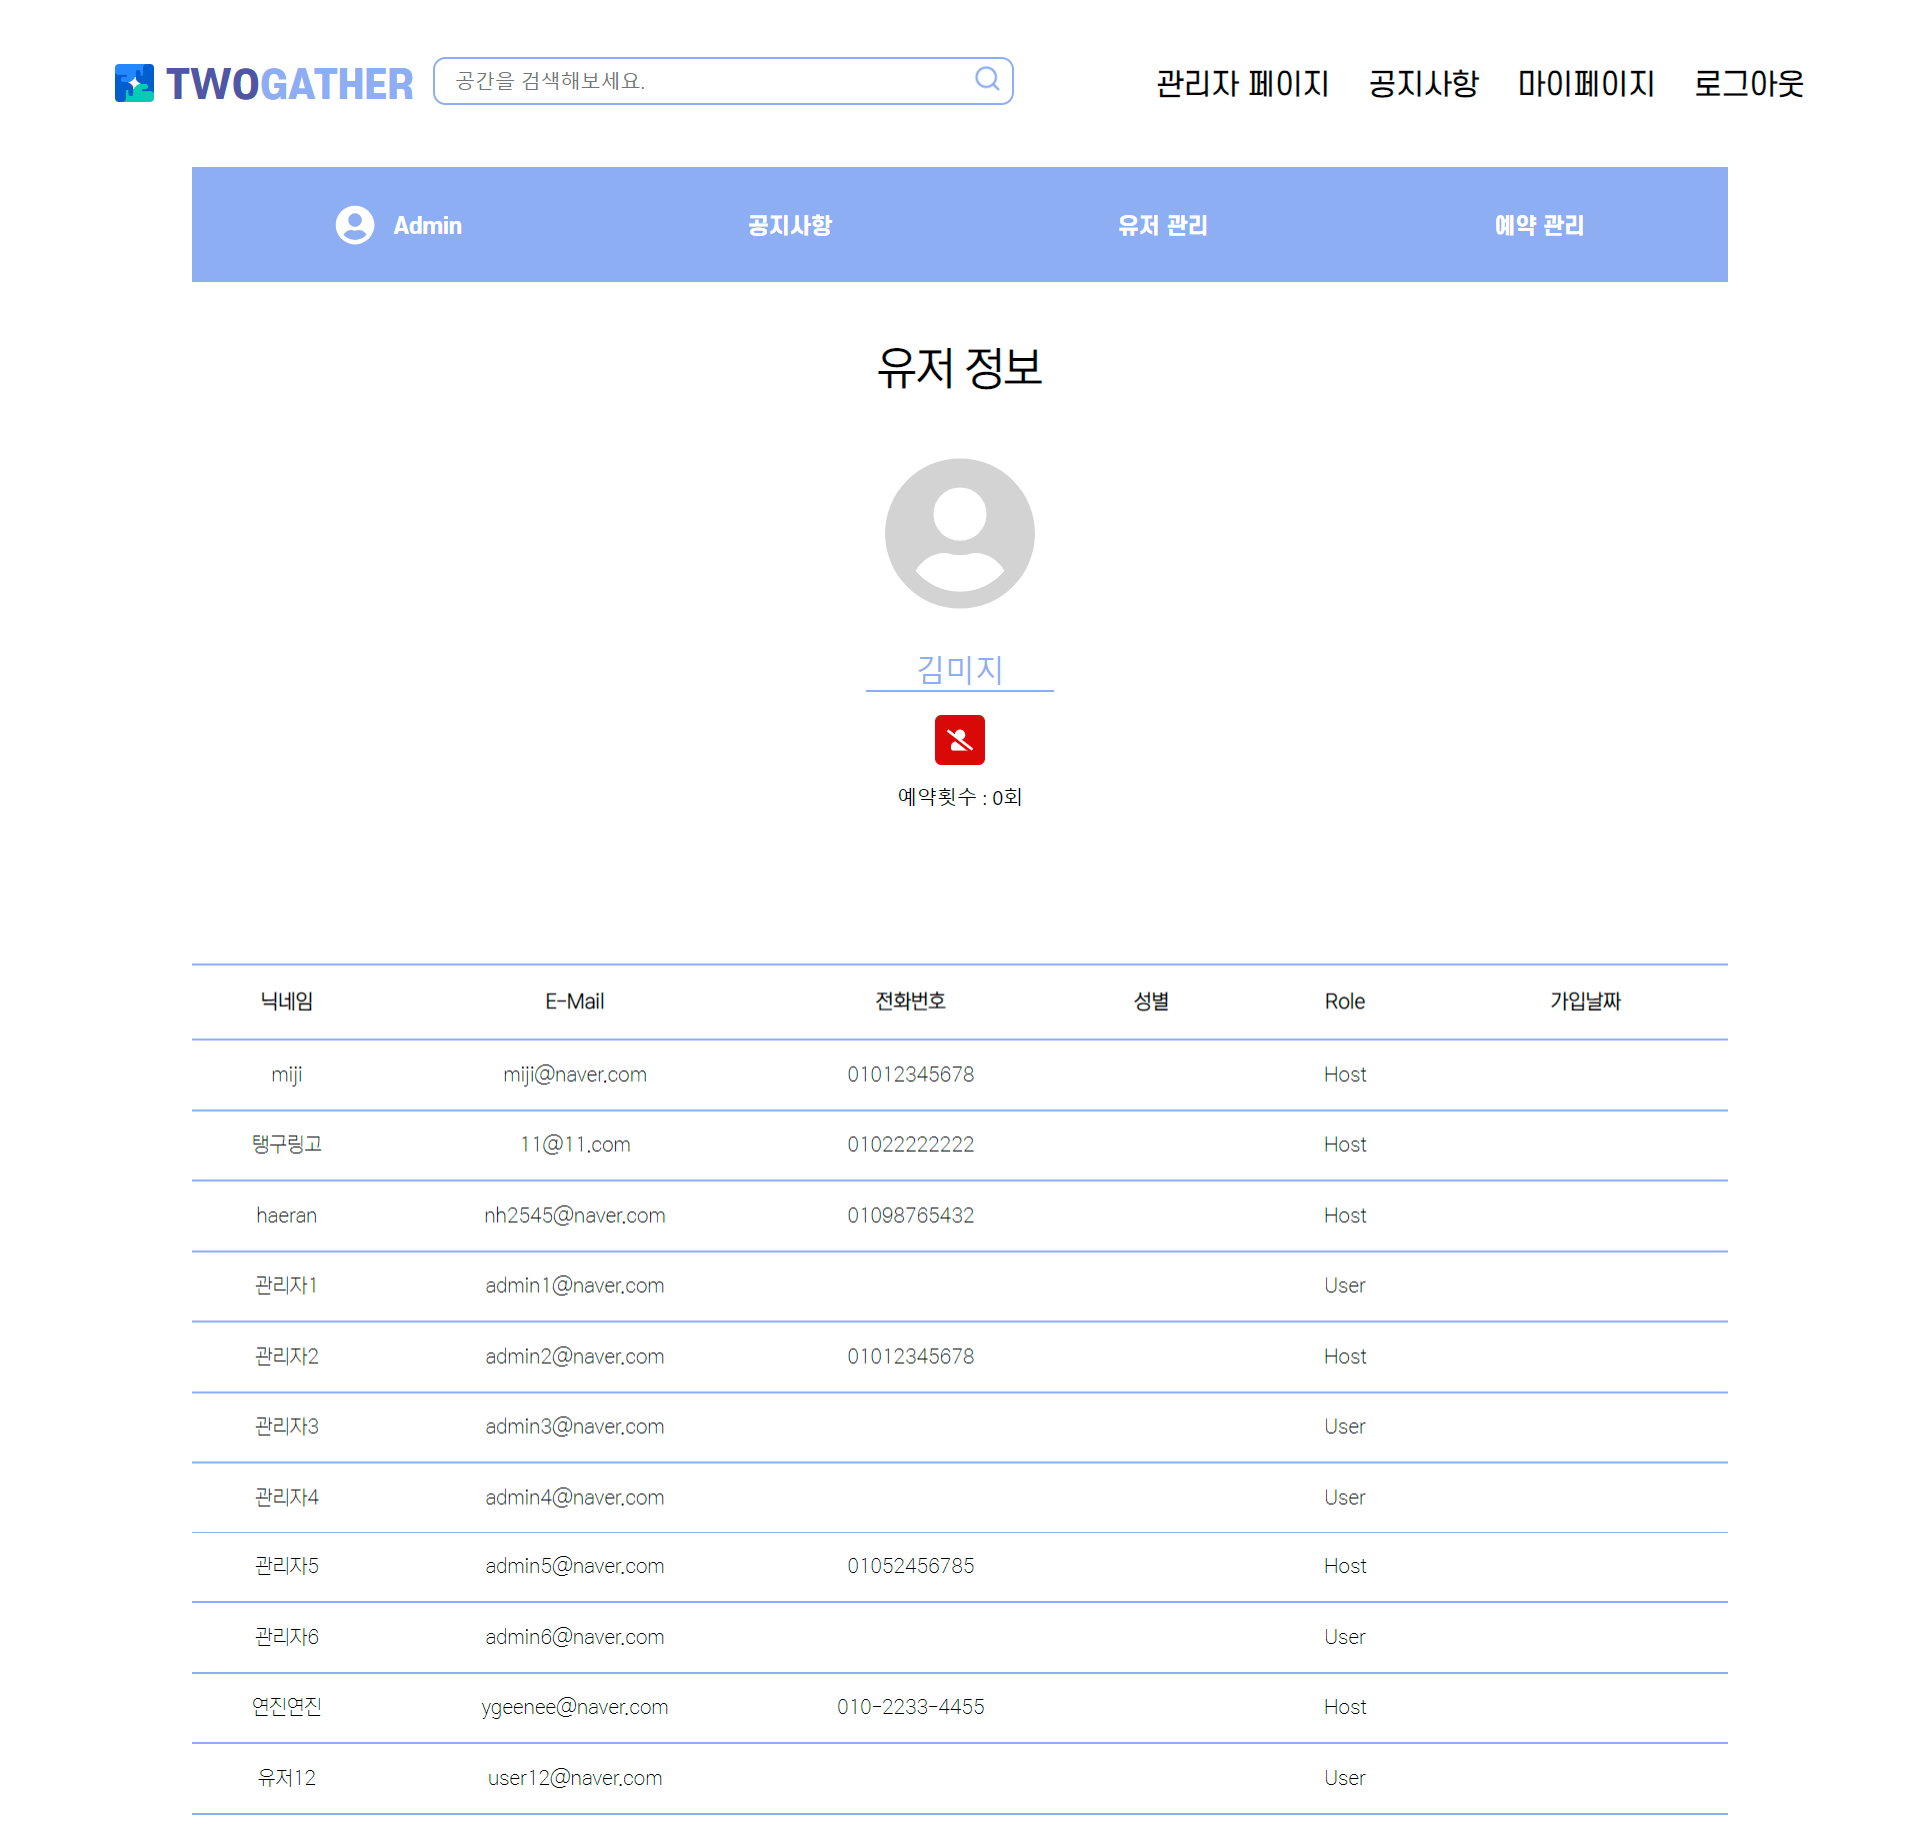Select the haeran nickname row
The height and width of the screenshot is (1834, 1920).
click(x=286, y=1215)
